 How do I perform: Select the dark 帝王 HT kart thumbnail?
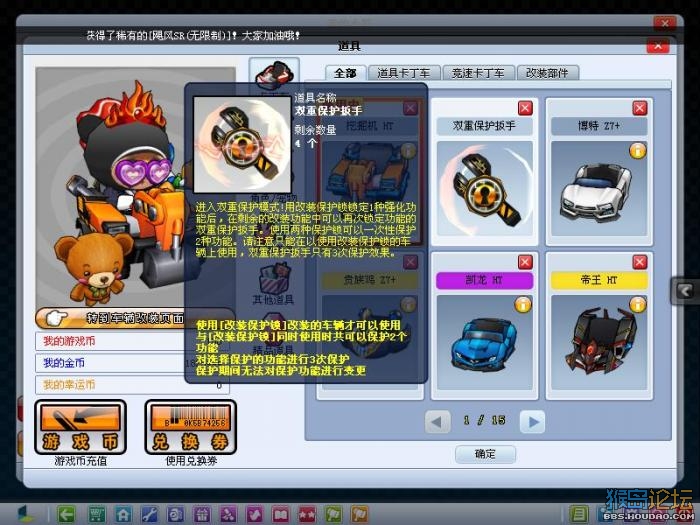[599, 342]
